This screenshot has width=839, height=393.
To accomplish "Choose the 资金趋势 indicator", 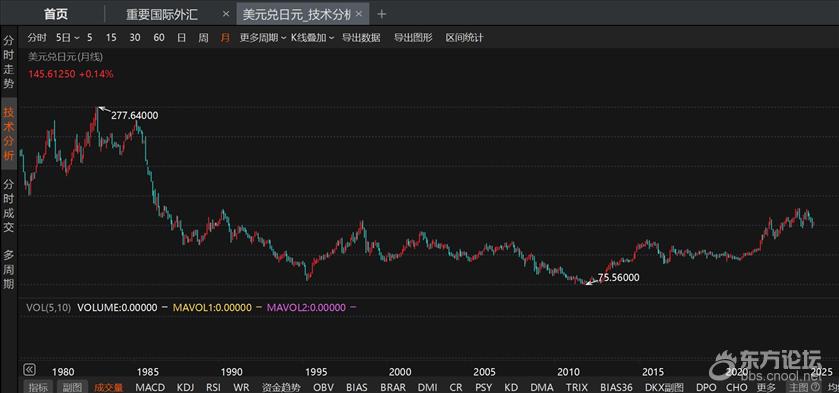I will coord(281,387).
